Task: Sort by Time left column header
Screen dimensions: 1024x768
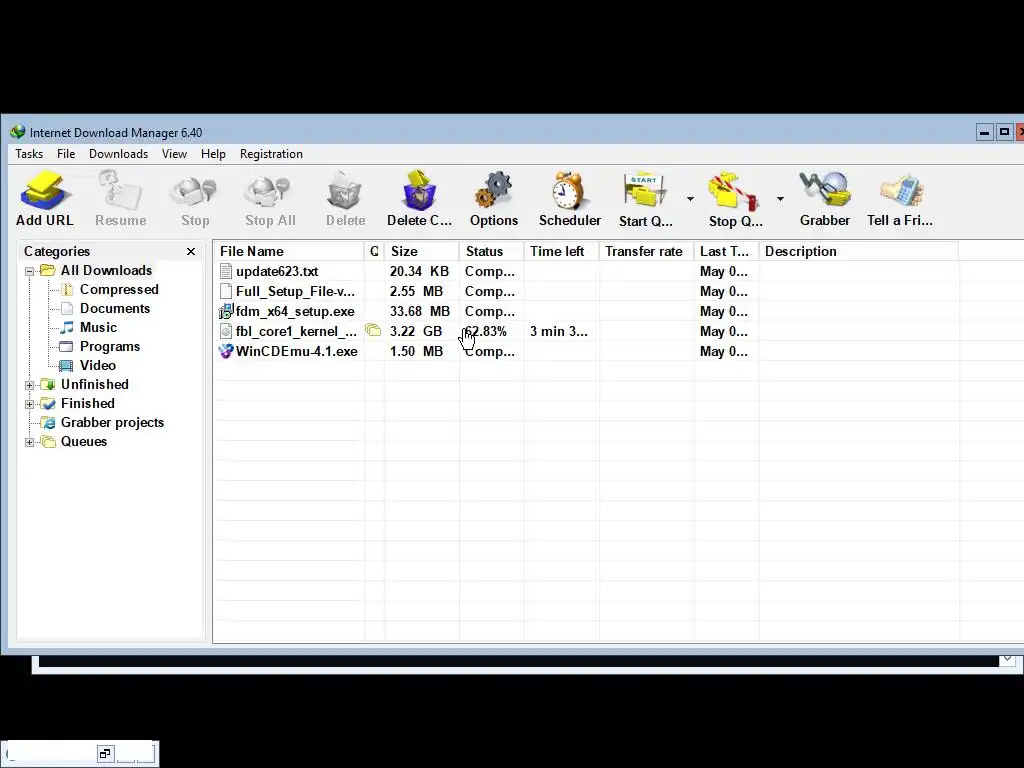Action: [562, 251]
